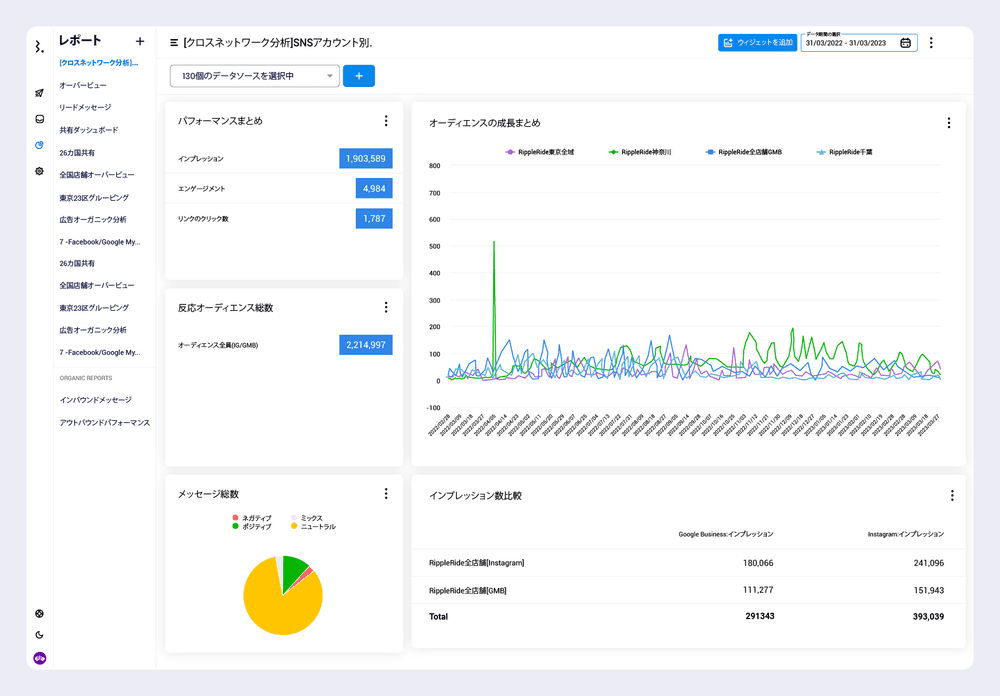
Task: Open the inbox icon in left sidebar
Action: click(x=39, y=119)
